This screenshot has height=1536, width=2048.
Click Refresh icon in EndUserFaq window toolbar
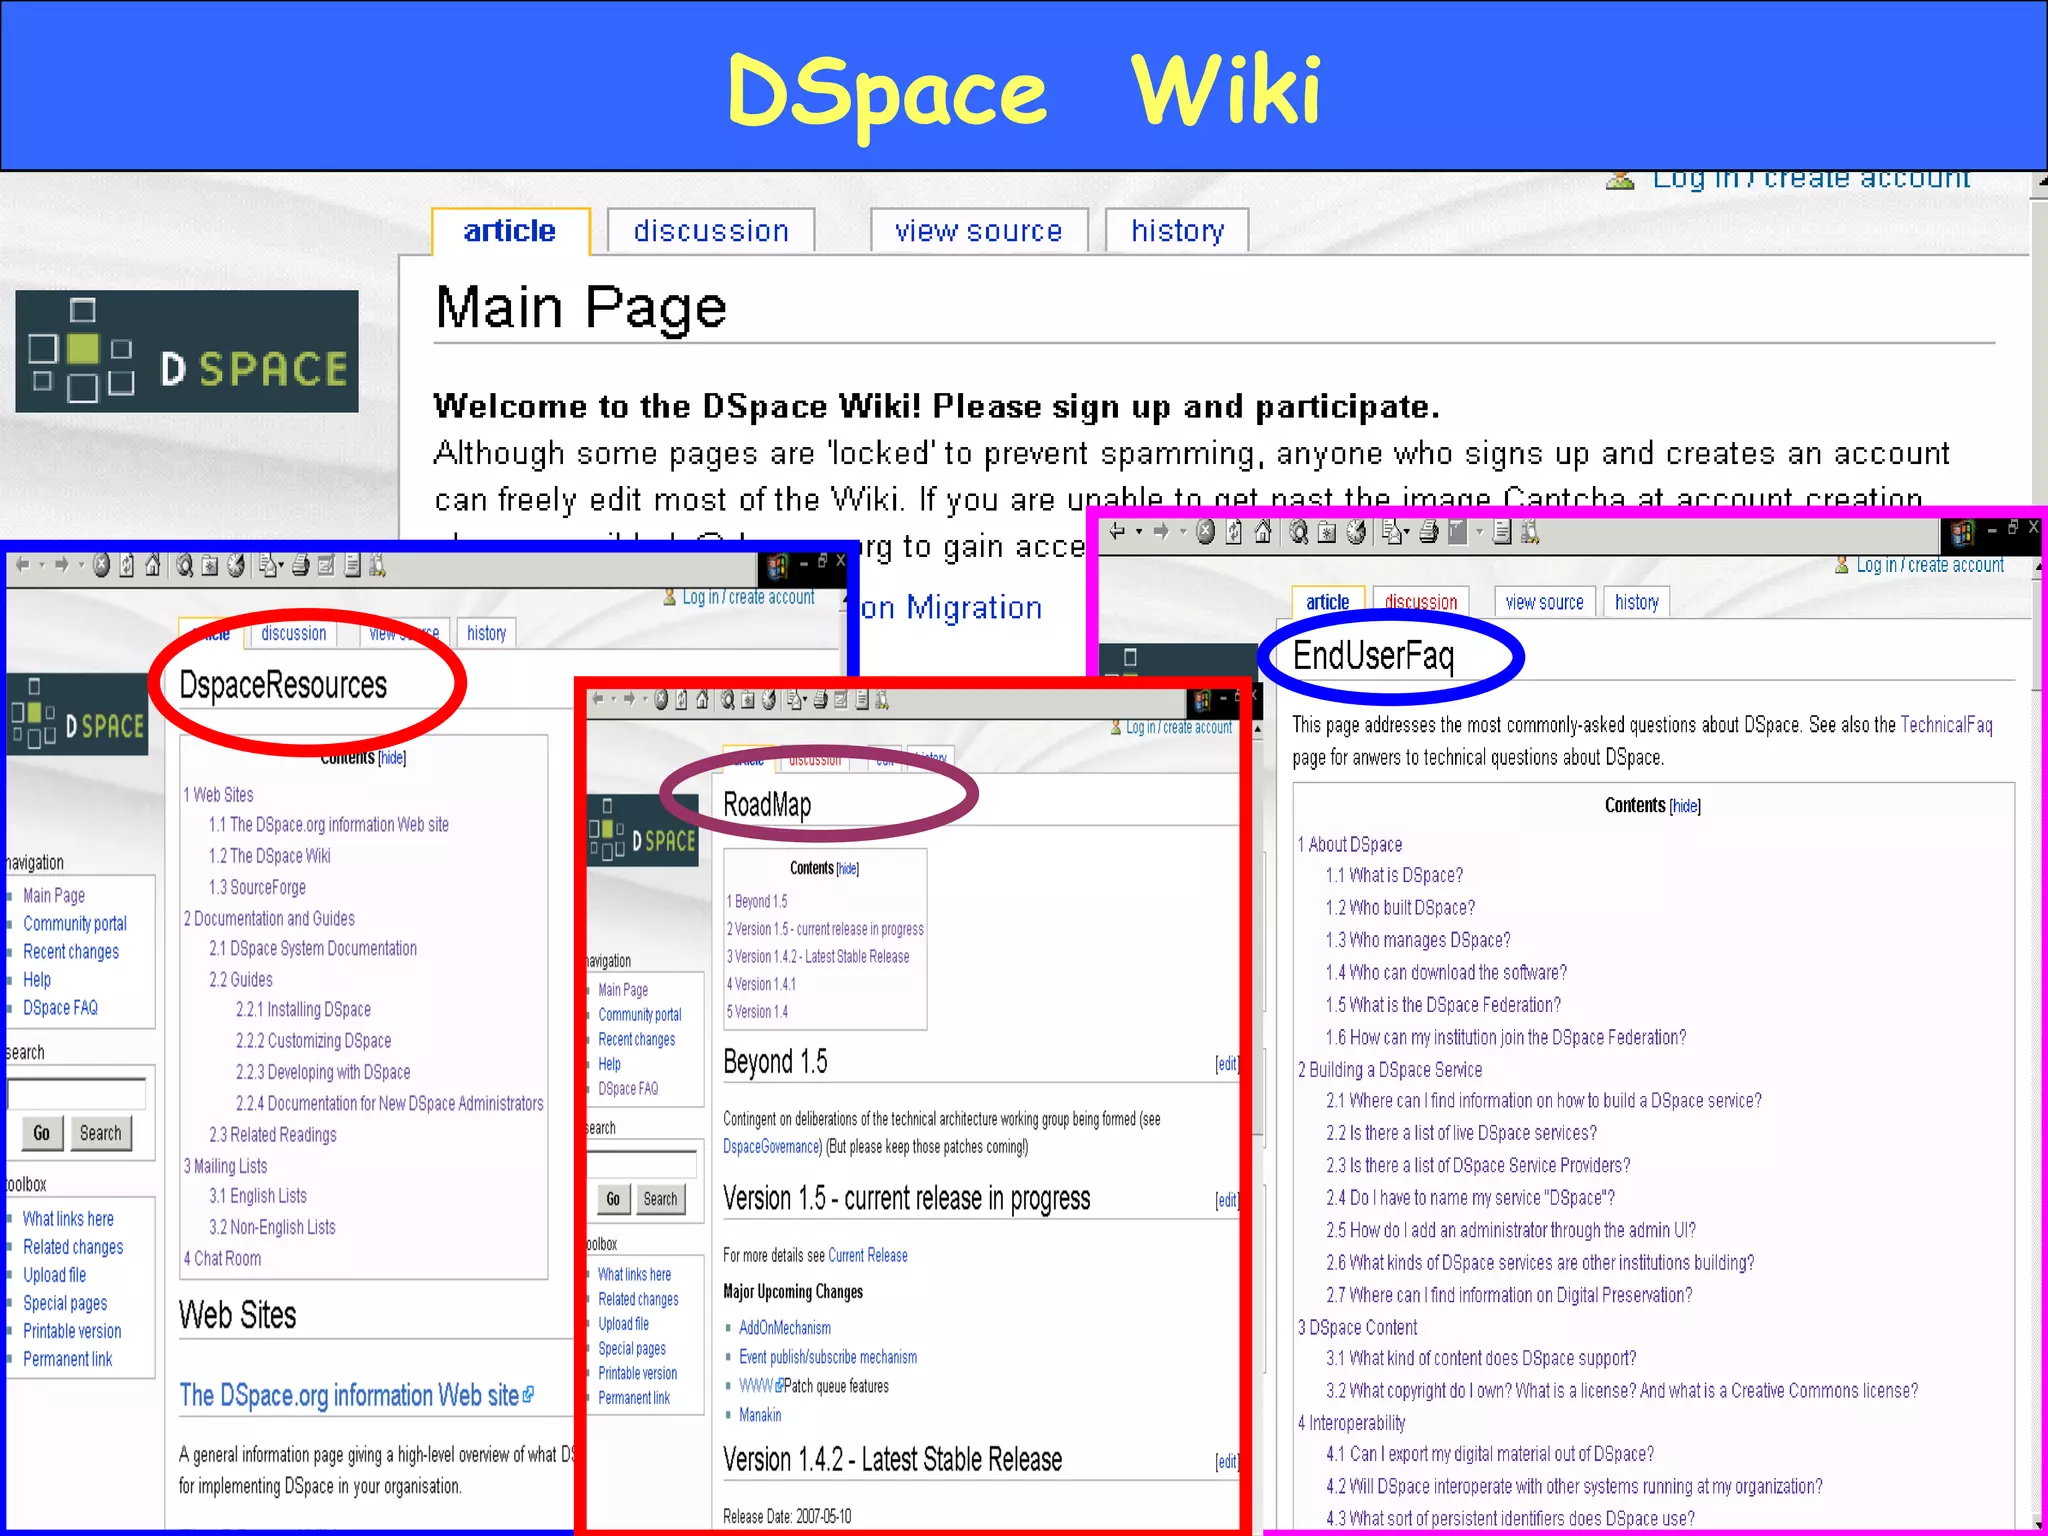(1234, 531)
